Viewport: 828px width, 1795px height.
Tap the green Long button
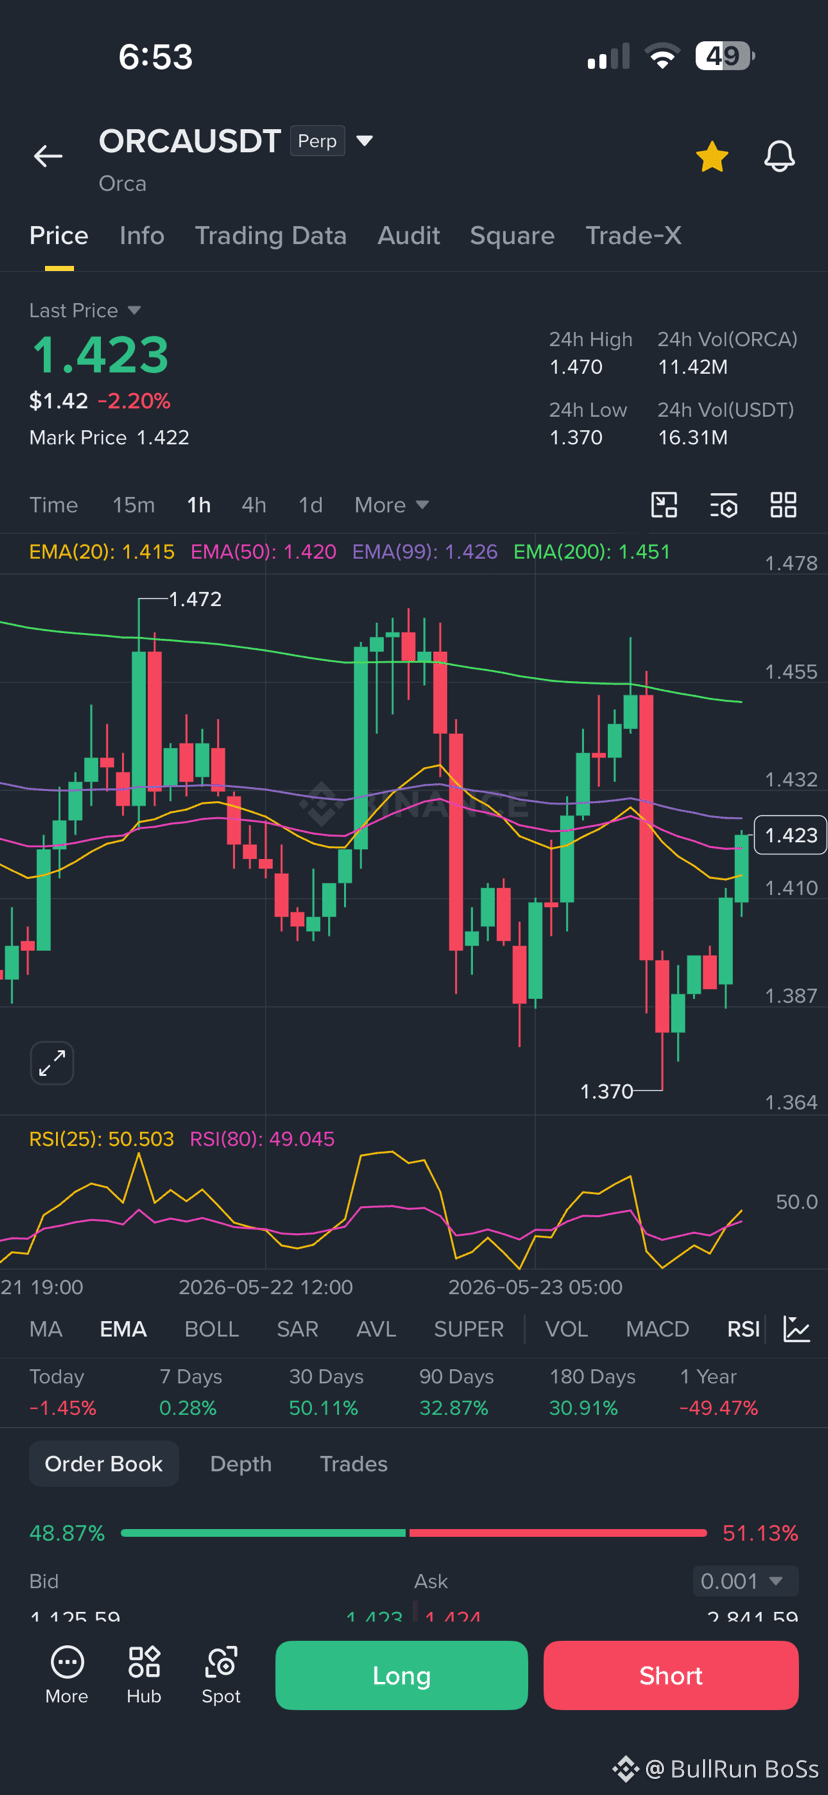point(401,1675)
